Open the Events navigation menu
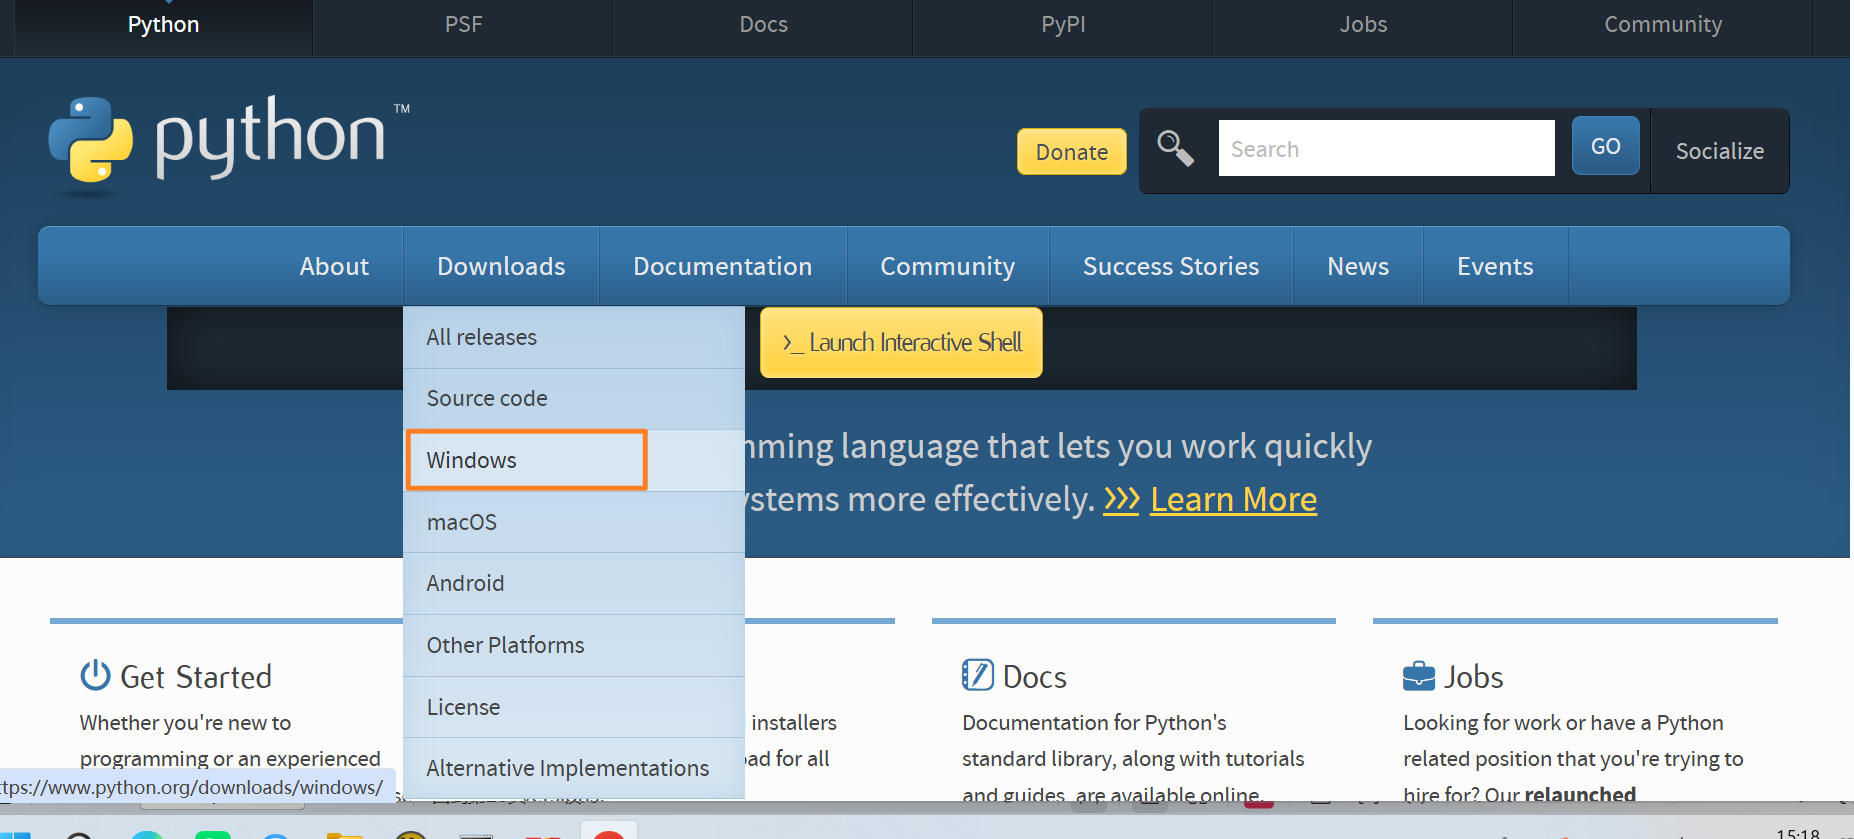The width and height of the screenshot is (1854, 839). (1495, 266)
